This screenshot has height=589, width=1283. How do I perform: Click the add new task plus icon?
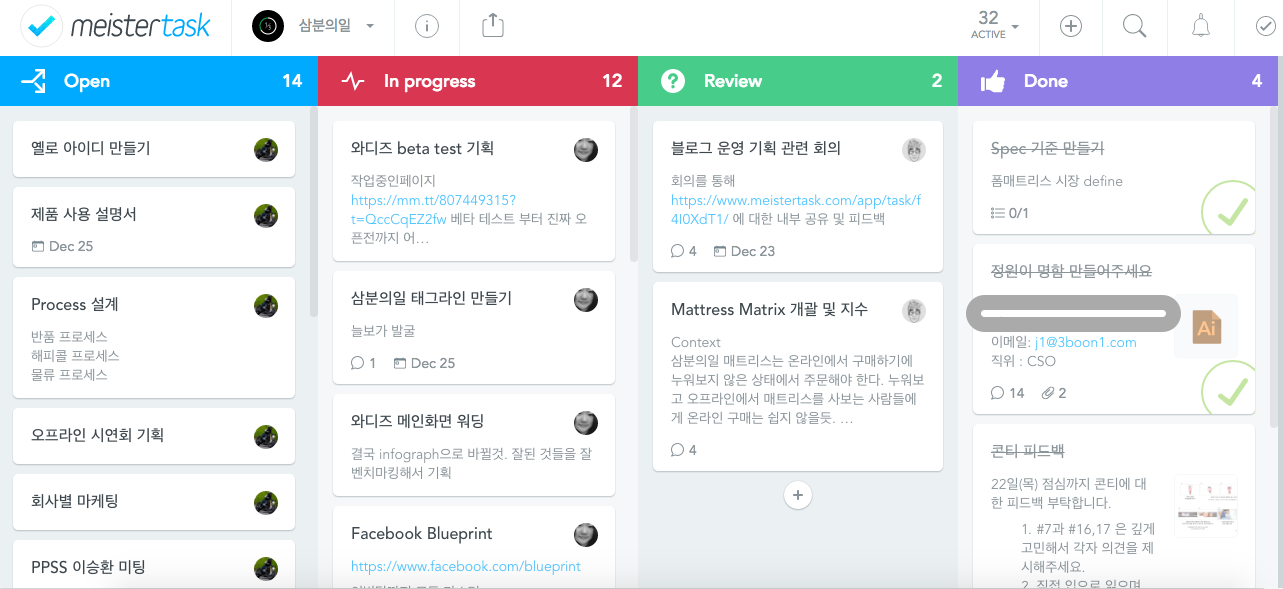click(1071, 27)
